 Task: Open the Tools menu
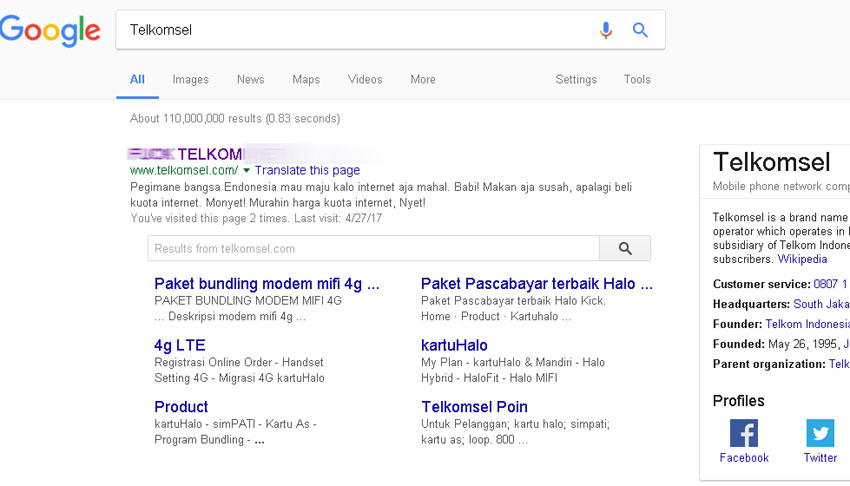[637, 80]
